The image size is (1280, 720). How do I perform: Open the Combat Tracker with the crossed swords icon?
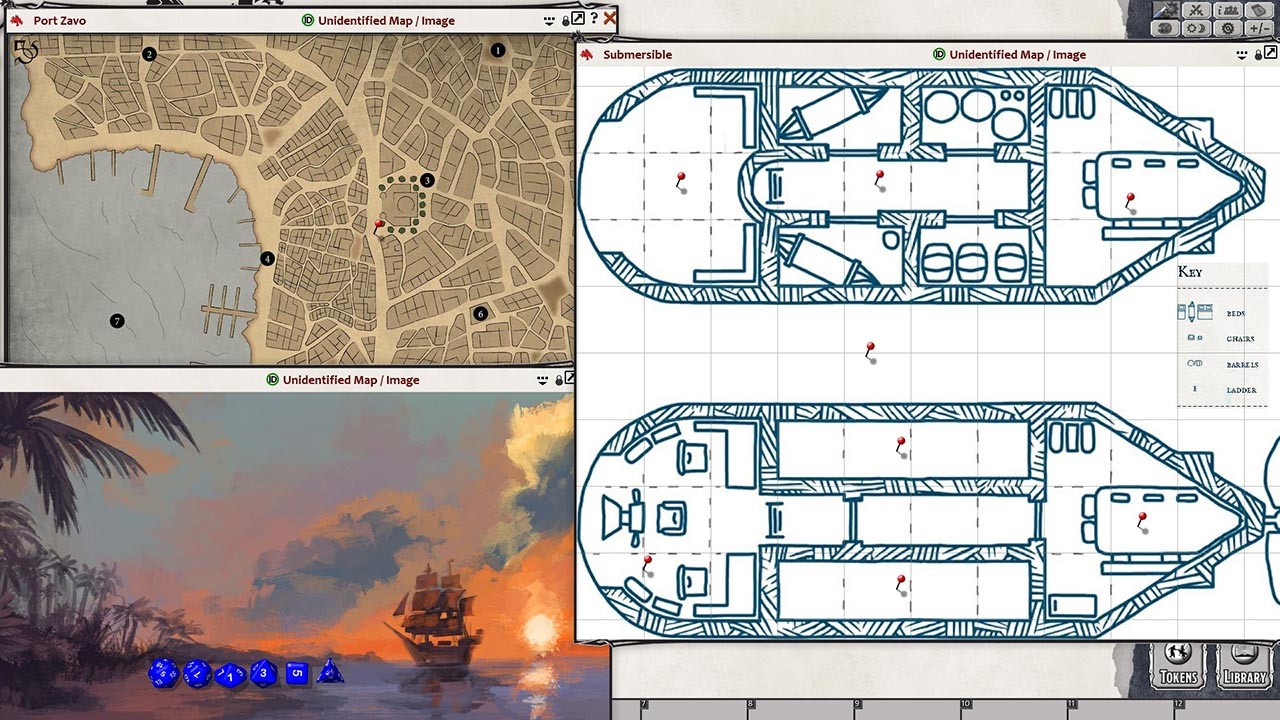tap(1196, 11)
